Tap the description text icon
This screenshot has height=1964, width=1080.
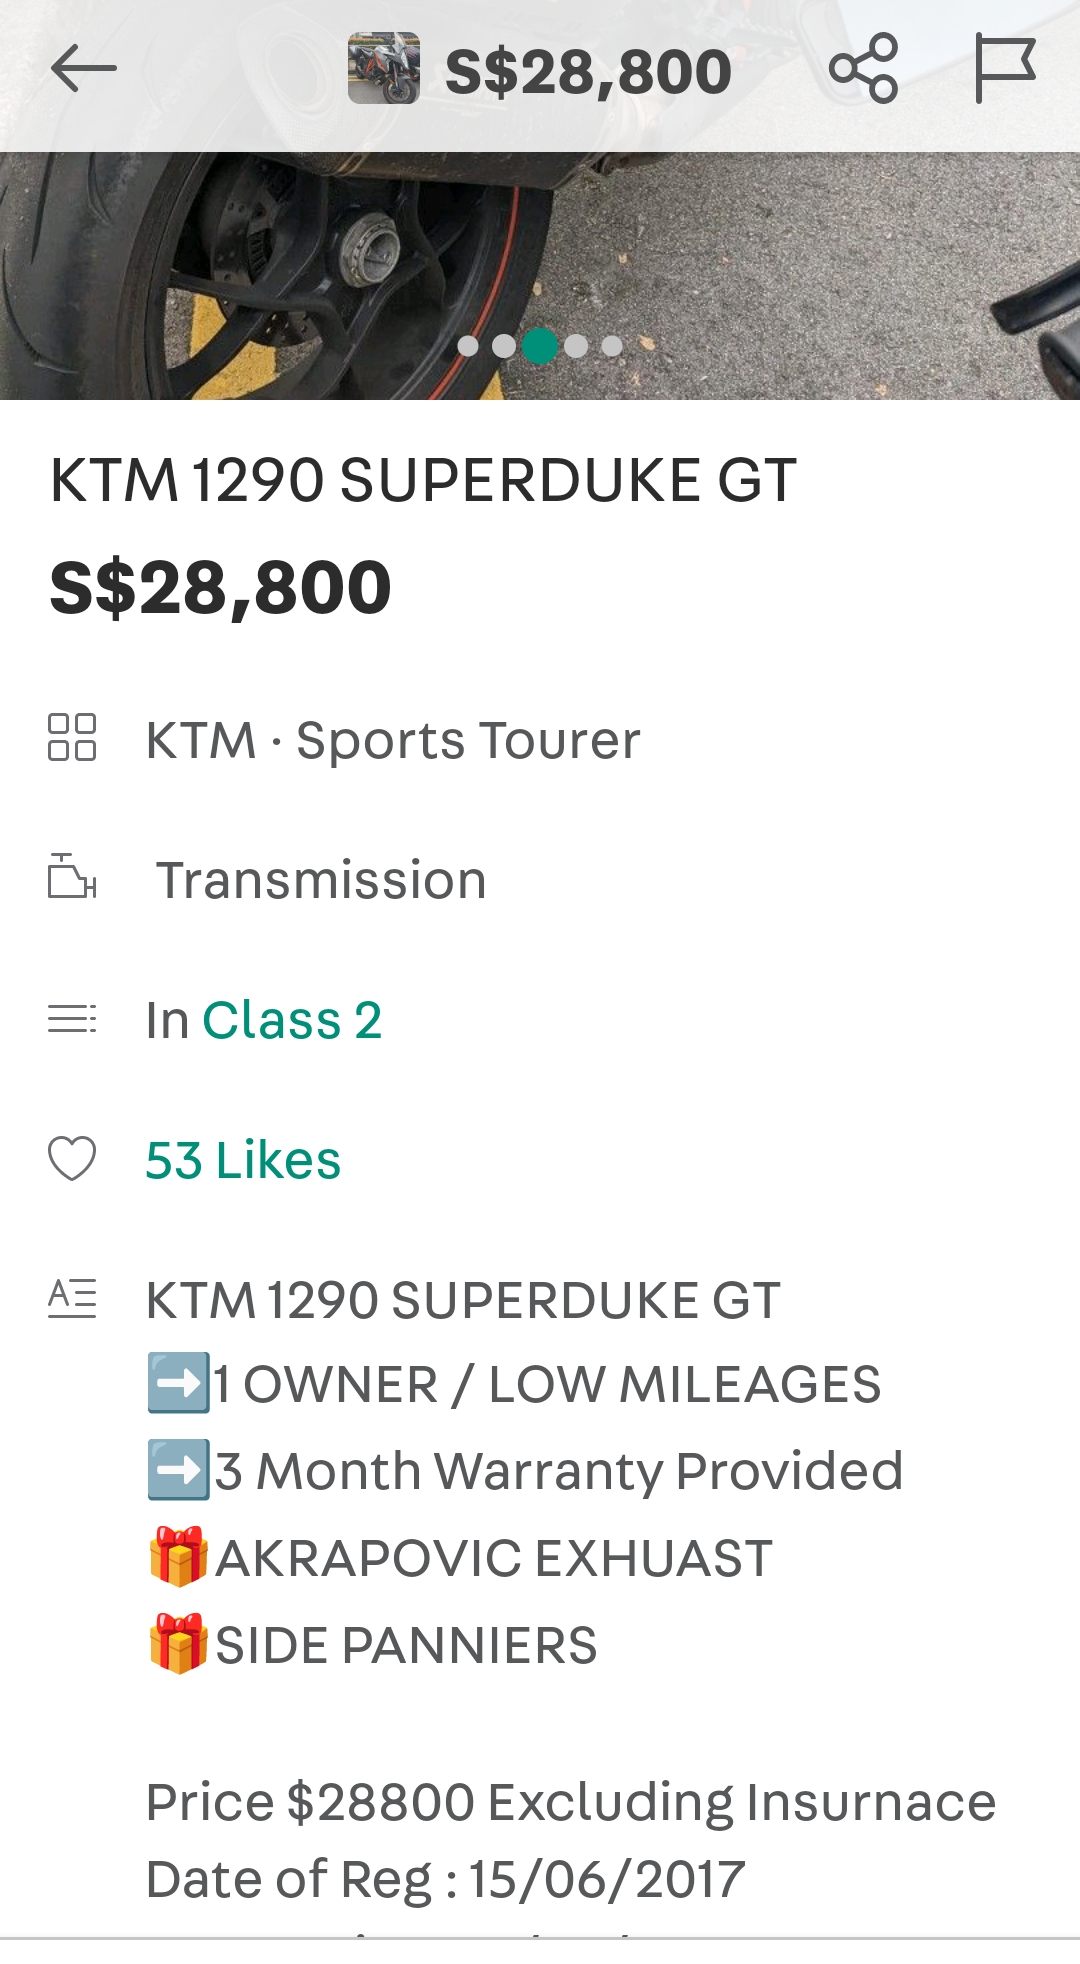(72, 1298)
